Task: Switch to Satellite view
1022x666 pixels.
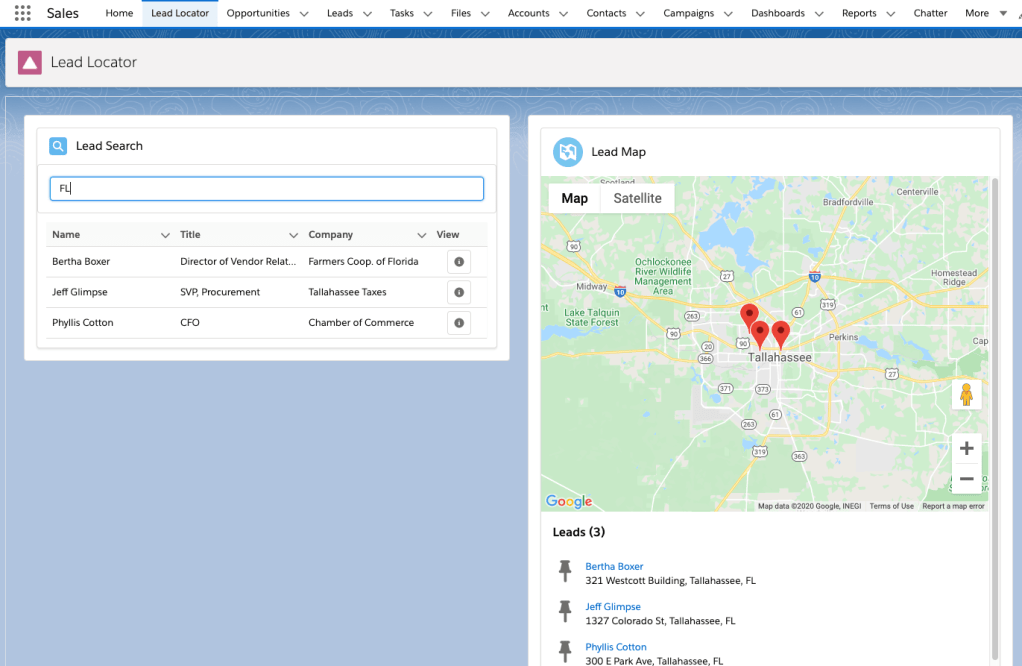Action: [x=637, y=198]
